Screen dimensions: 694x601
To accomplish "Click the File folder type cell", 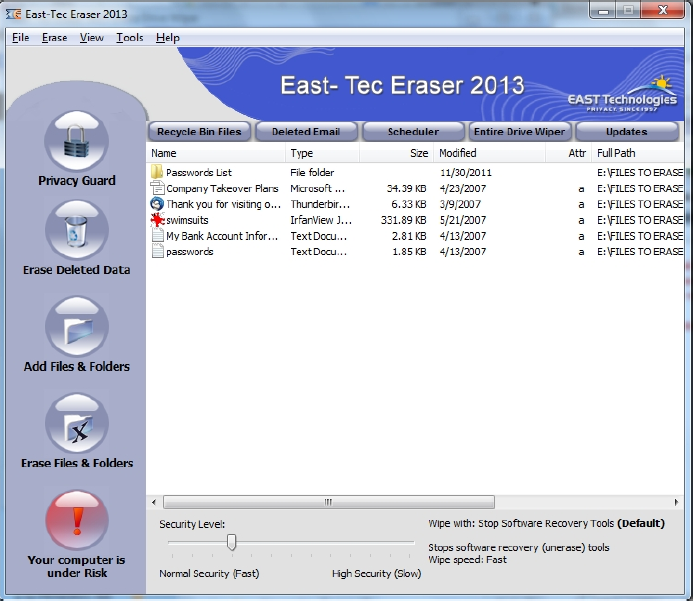I will point(312,173).
